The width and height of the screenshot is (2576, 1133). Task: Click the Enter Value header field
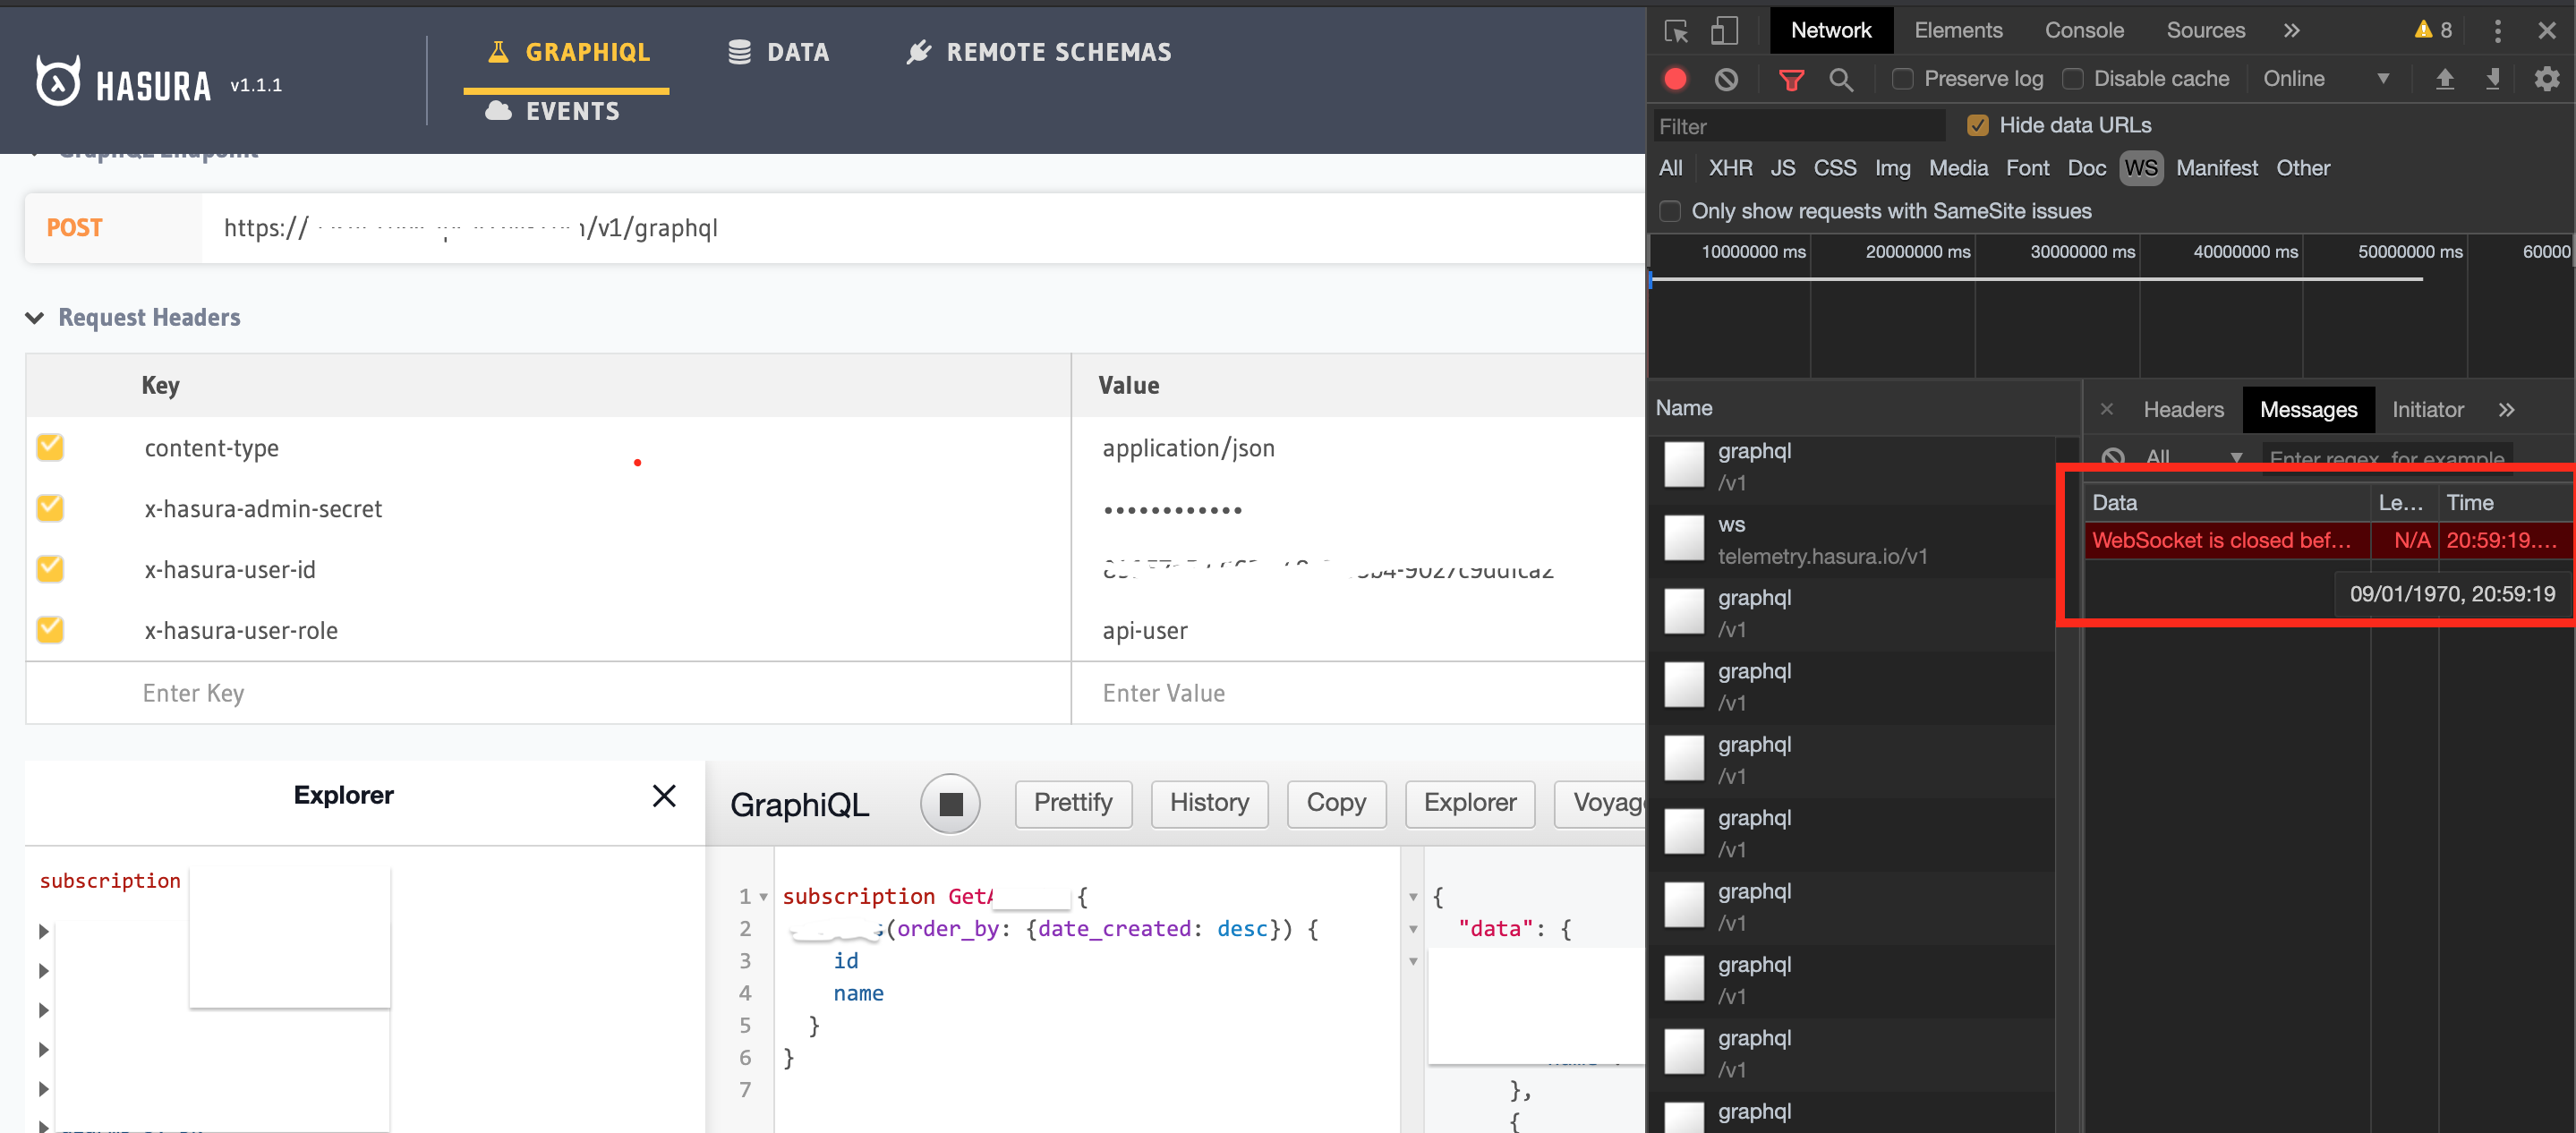(x=1358, y=693)
